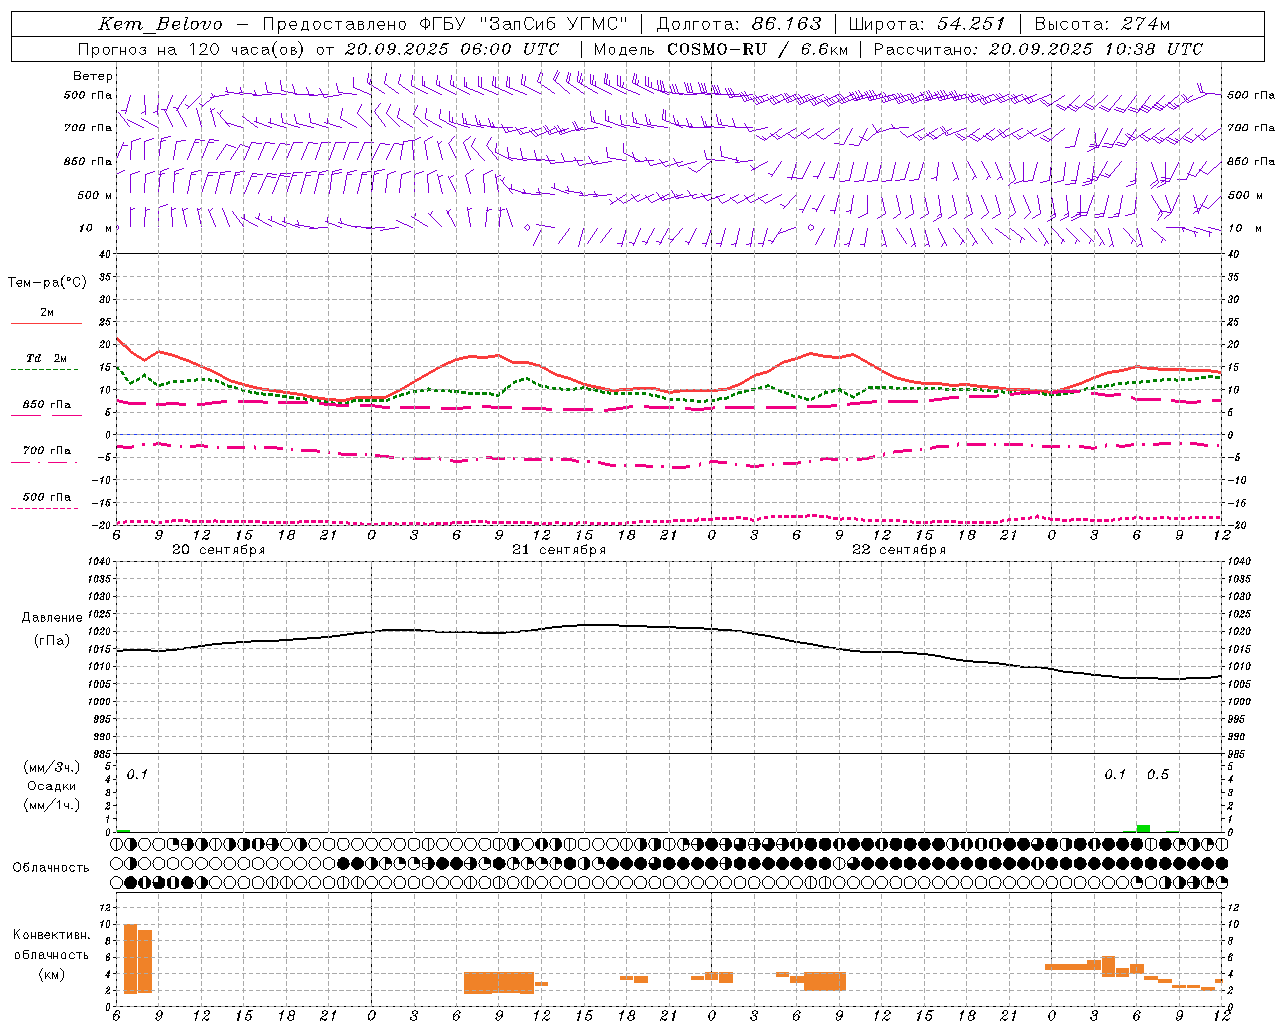Click the 20 сентября date label

pos(218,550)
